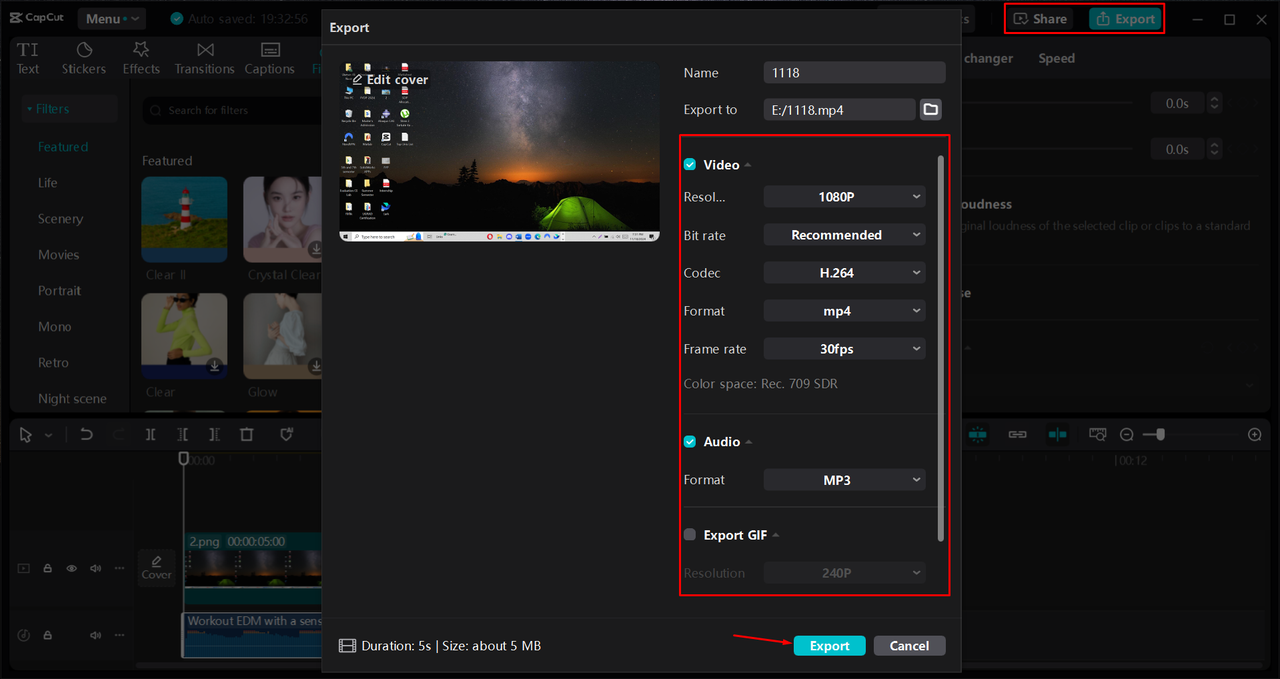Zoom out the timeline with minus icon
Image resolution: width=1280 pixels, height=679 pixels.
[x=1127, y=435]
